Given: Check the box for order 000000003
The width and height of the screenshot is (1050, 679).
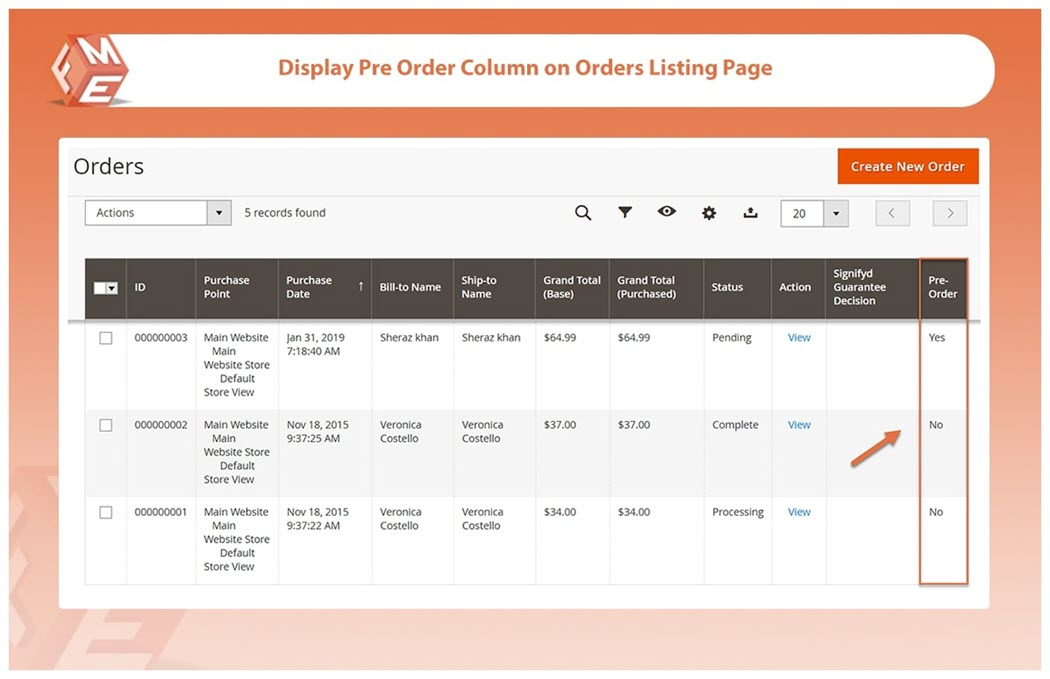Looking at the screenshot, I should coord(106,339).
